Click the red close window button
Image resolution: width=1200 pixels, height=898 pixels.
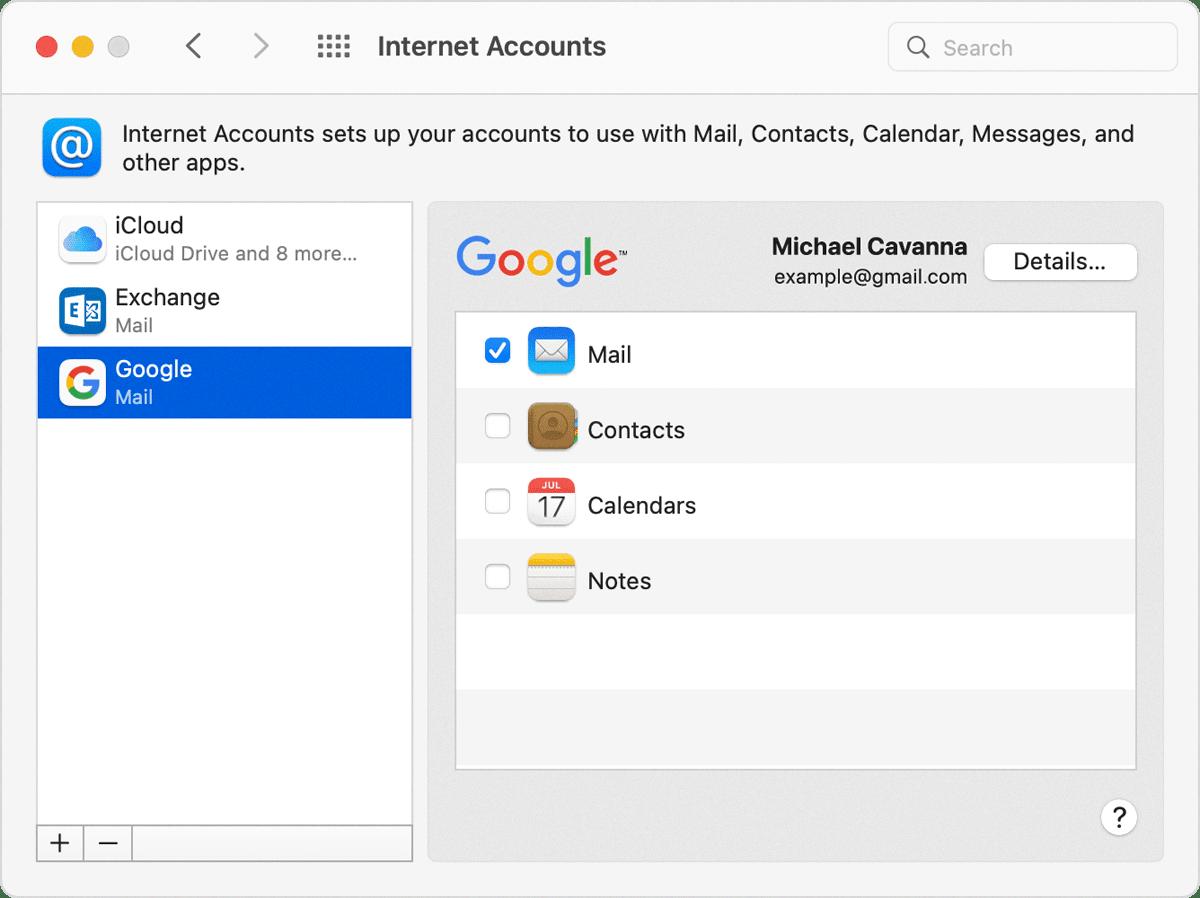coord(46,46)
